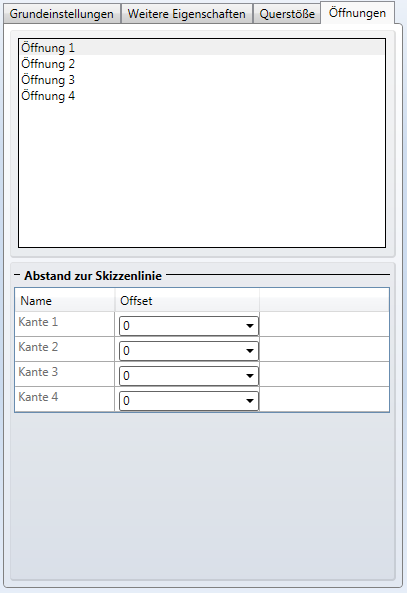The image size is (407, 593).
Task: Open the Kante 1 offset dropdown arrow
Action: (250, 326)
